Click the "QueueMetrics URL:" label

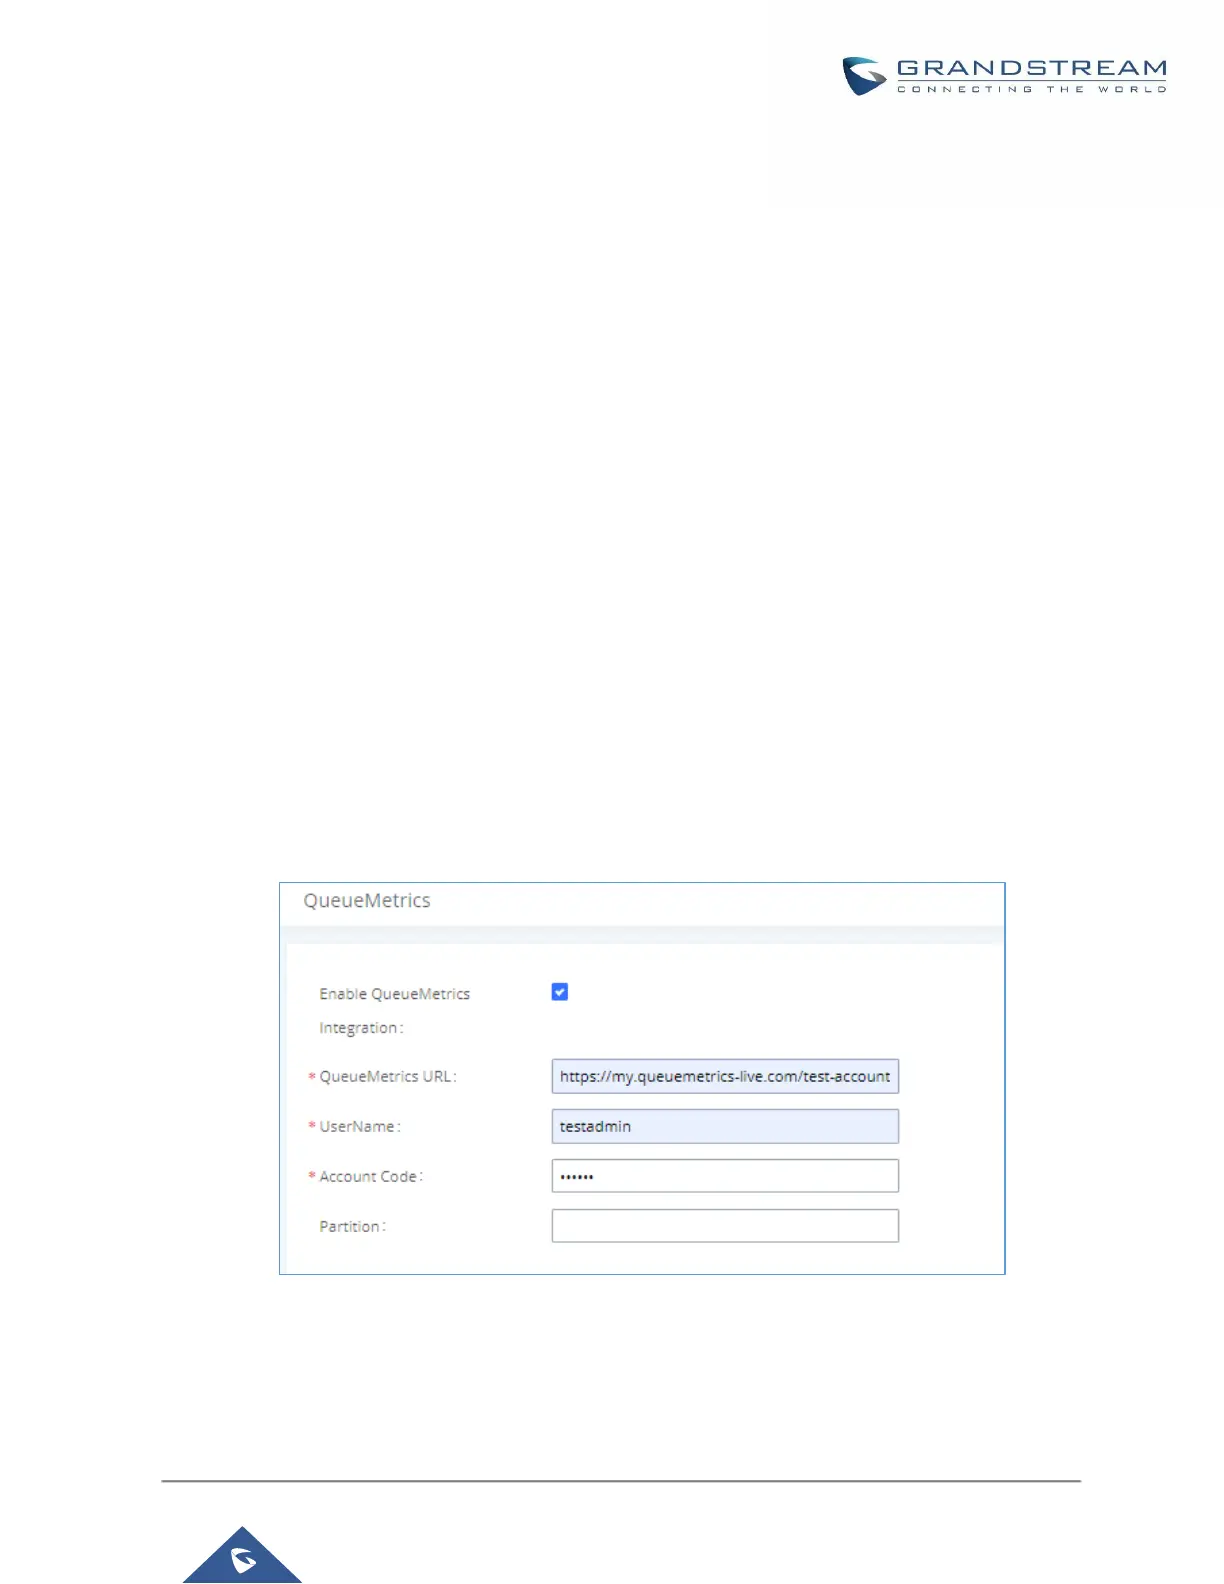(x=388, y=1077)
